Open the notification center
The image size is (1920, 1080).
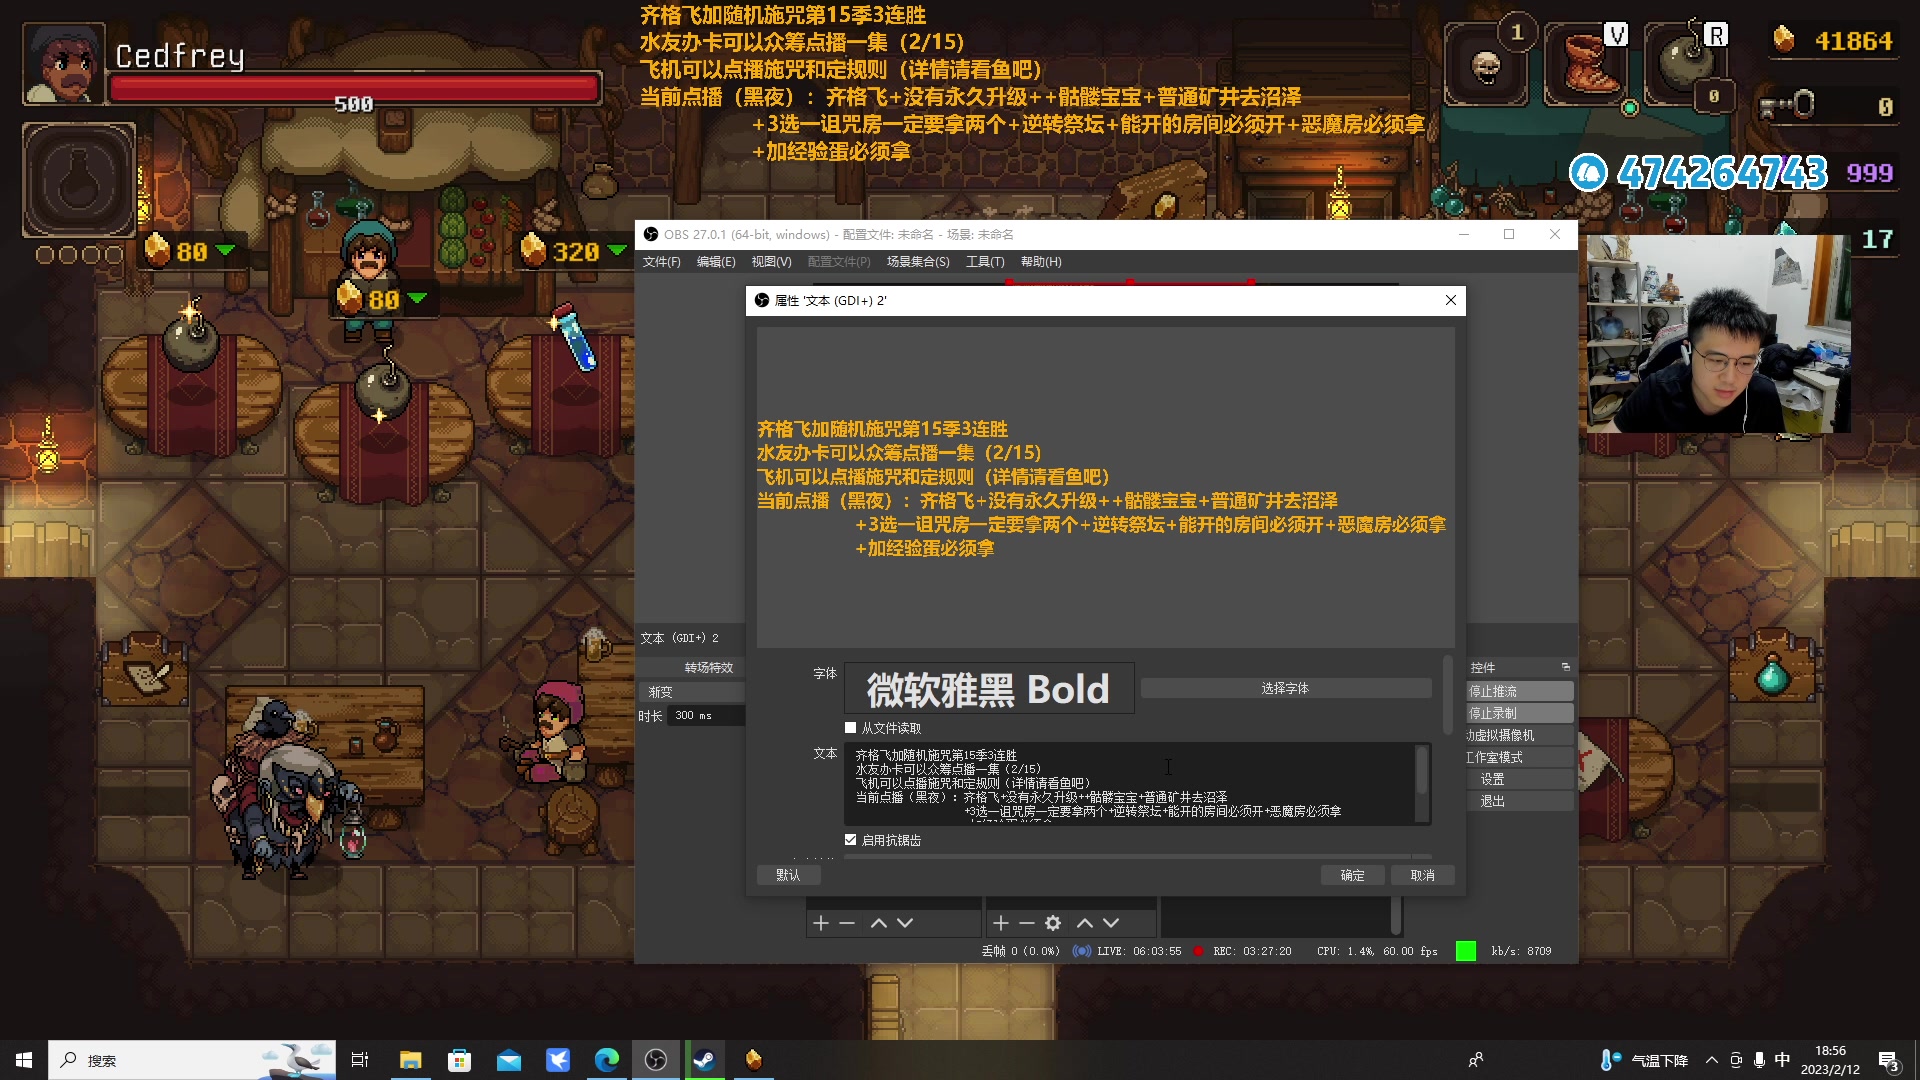1889,1060
